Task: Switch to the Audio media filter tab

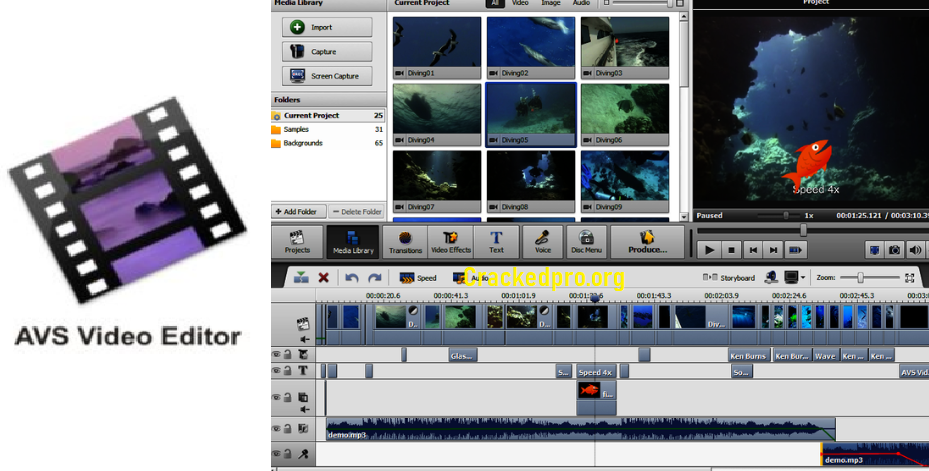Action: coord(581,3)
